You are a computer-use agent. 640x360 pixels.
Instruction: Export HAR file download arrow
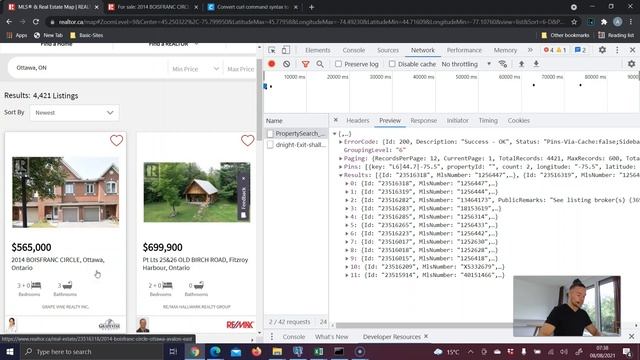536,64
